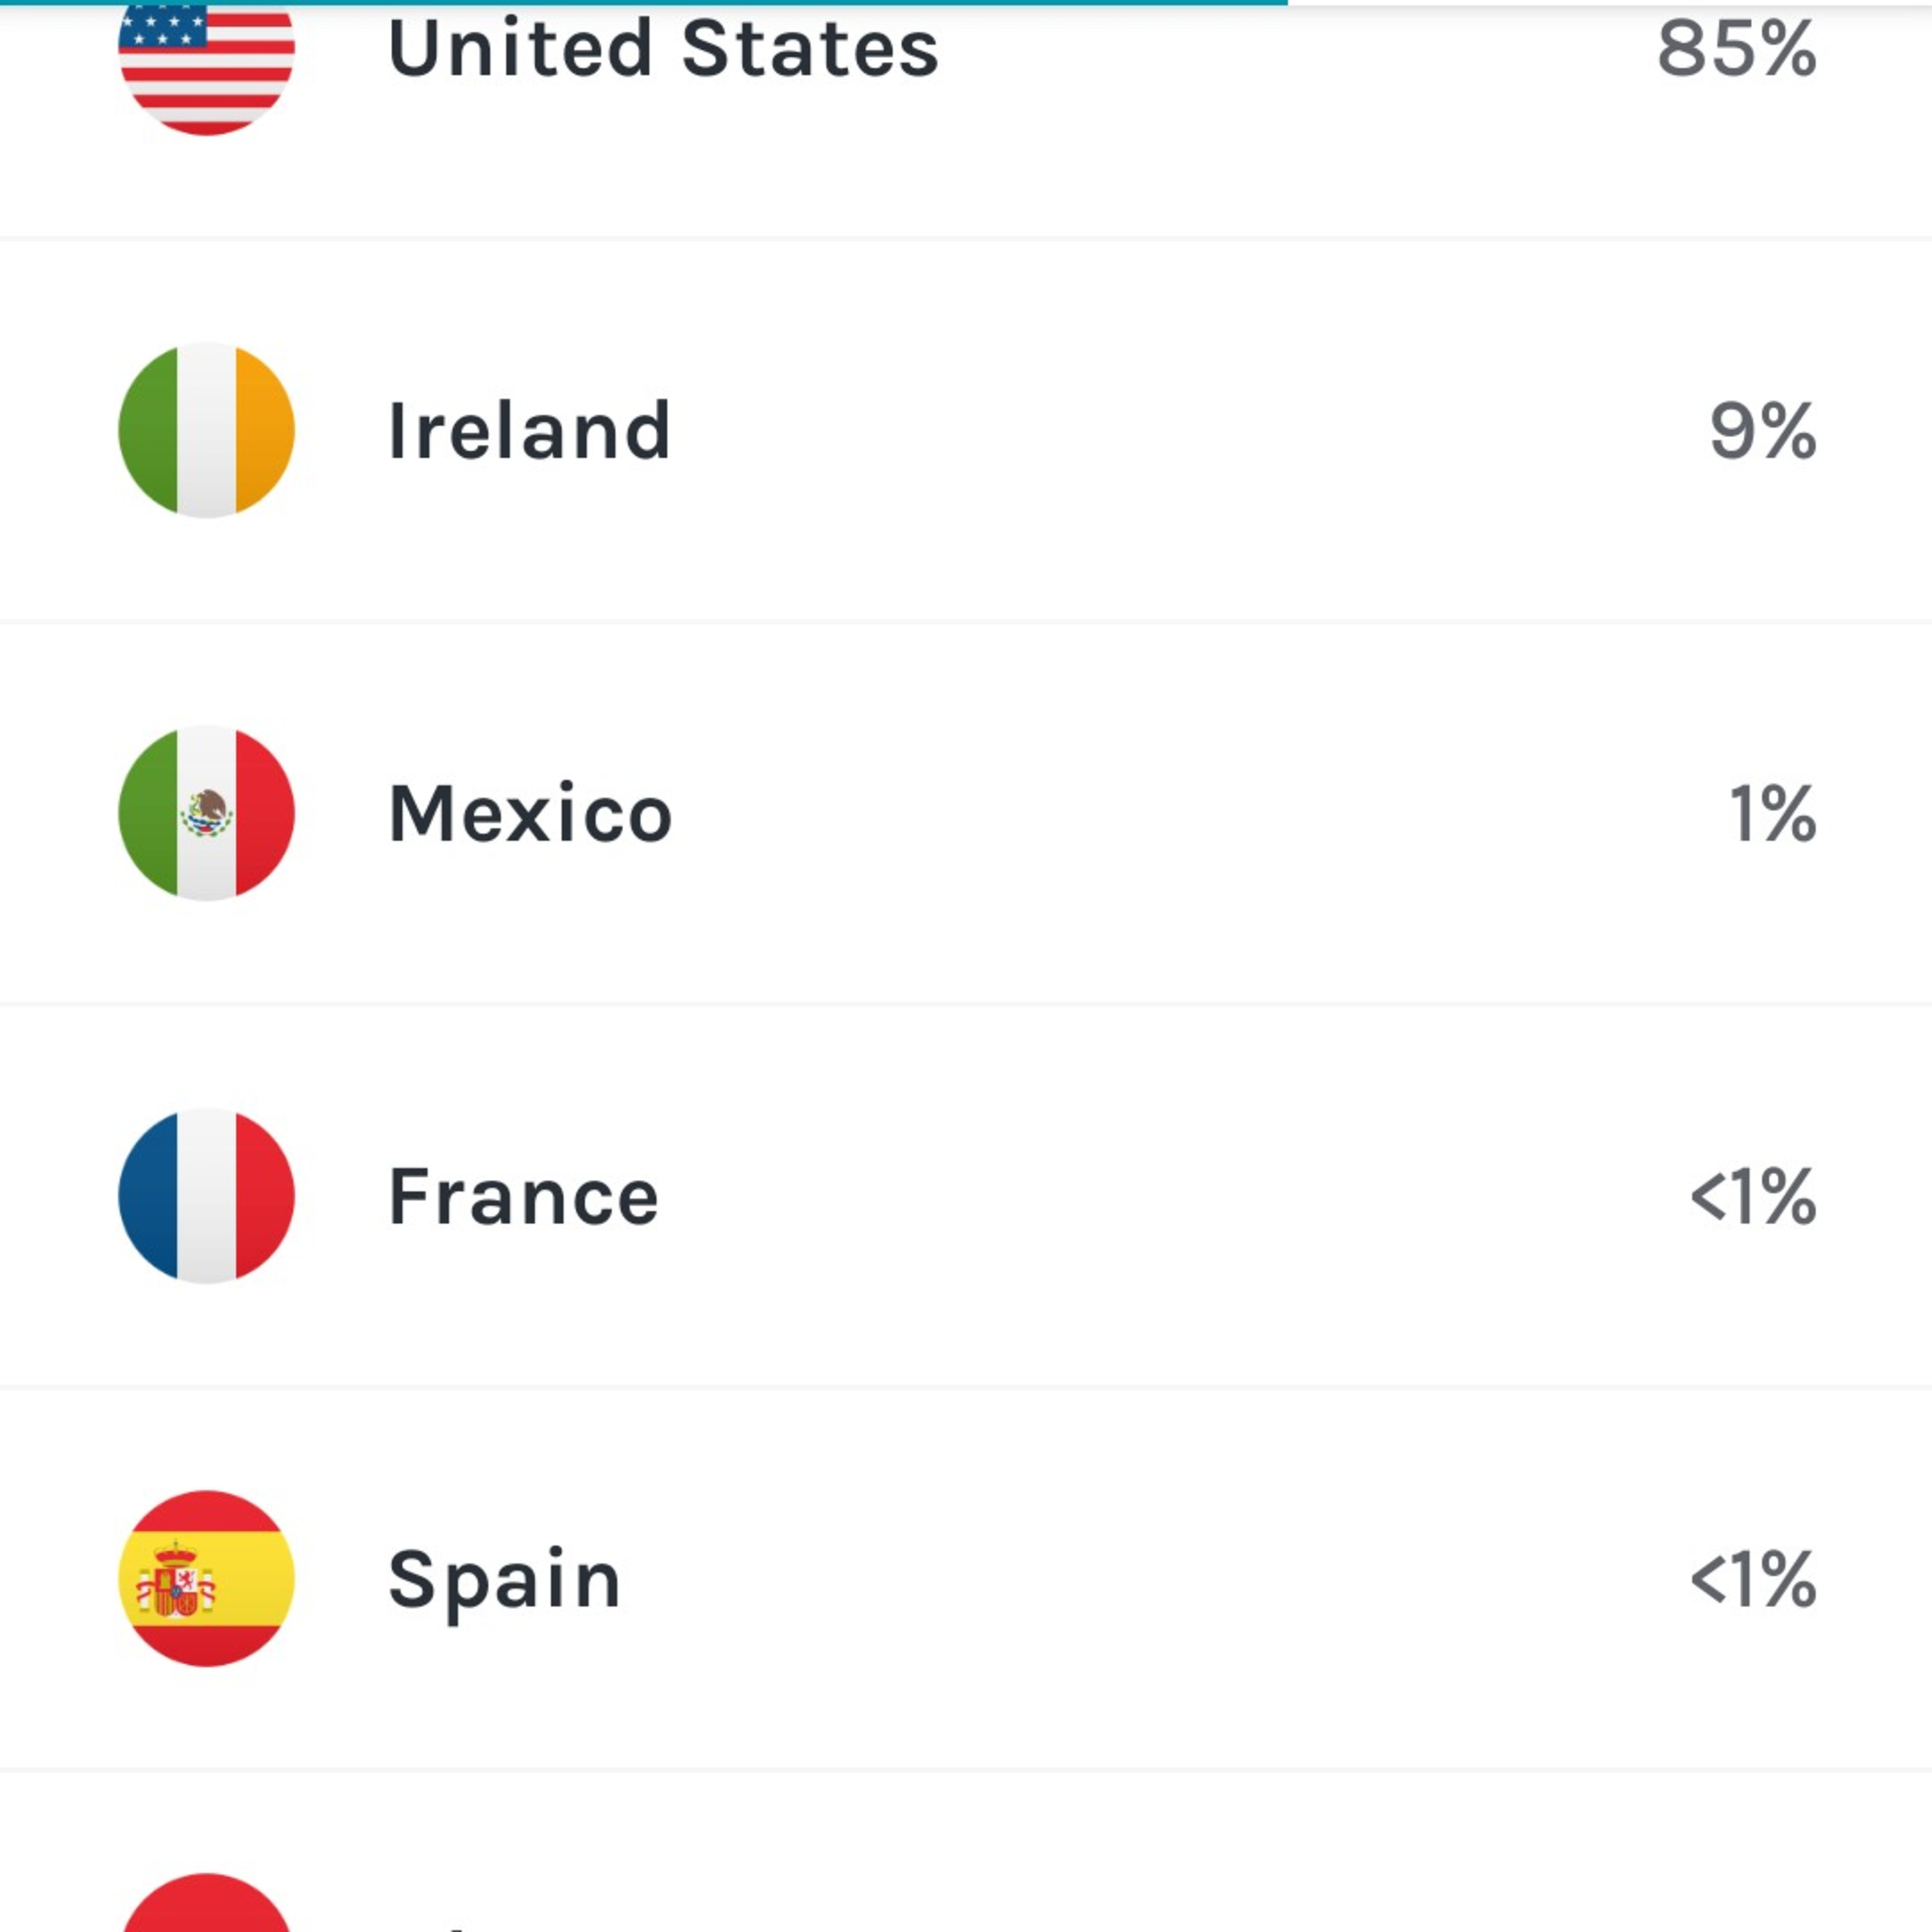Viewport: 1932px width, 1932px height.
Task: Tap the 9% value next to Ireland
Action: point(1762,431)
